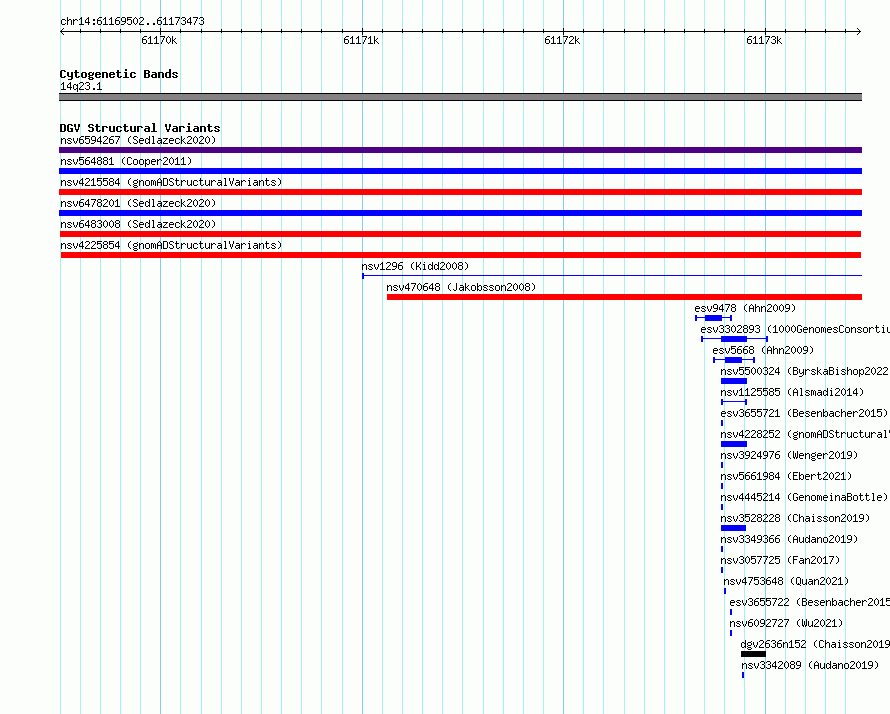
Task: Click the DGV Structural Variants track title
Action: click(140, 128)
